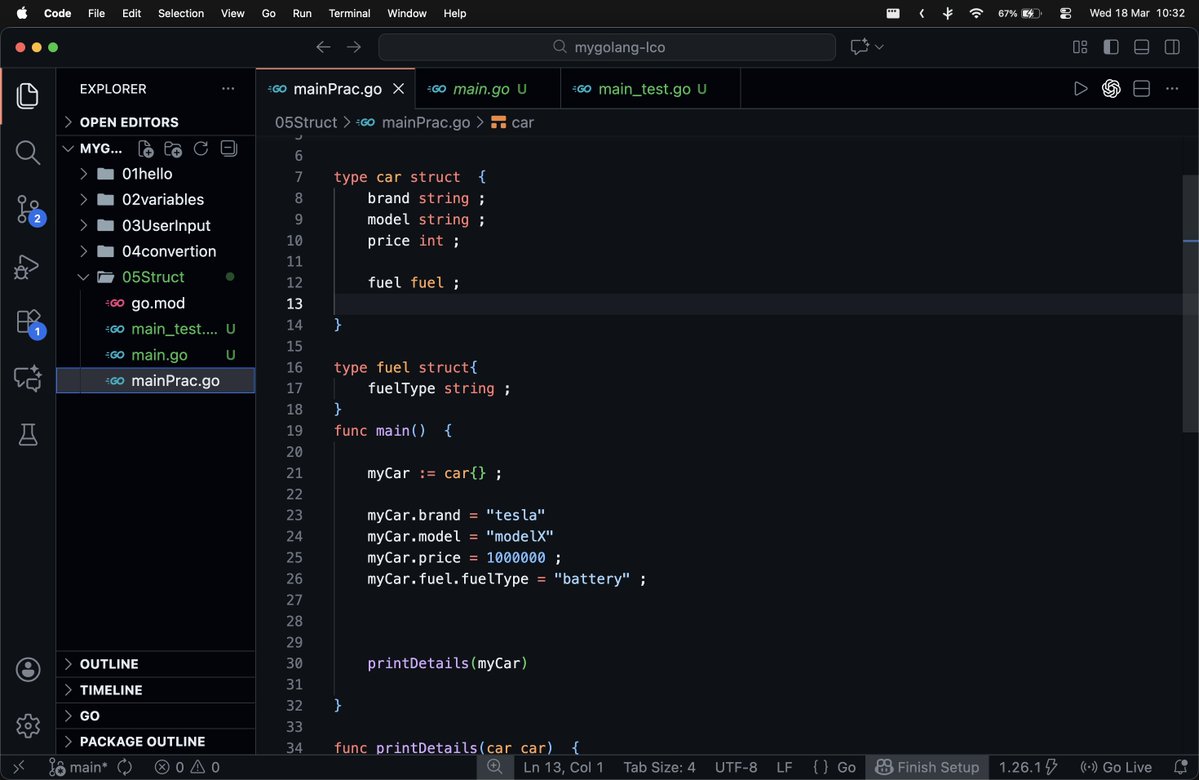Toggle the bottom Panel visibility
1199x780 pixels.
(1142, 47)
